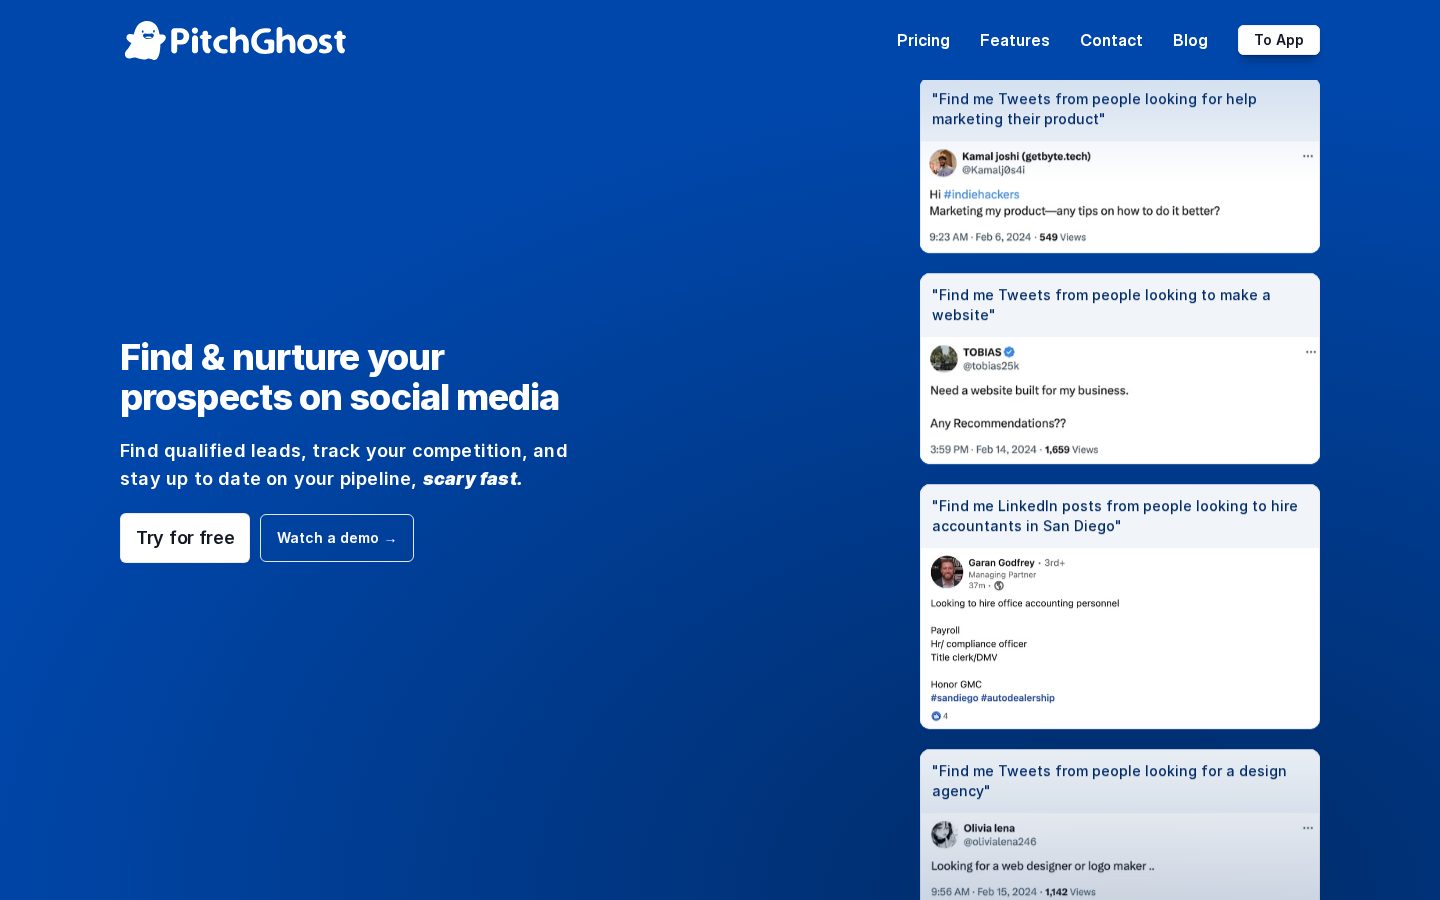The height and width of the screenshot is (900, 1440).
Task: Click the '9:23 AM · Feb 6, 2024' timestamp
Action: tap(980, 237)
